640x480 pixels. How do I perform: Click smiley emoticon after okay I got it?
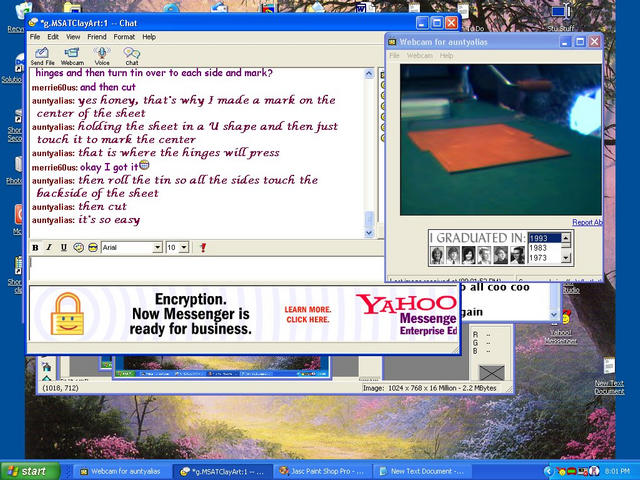pyautogui.click(x=144, y=165)
